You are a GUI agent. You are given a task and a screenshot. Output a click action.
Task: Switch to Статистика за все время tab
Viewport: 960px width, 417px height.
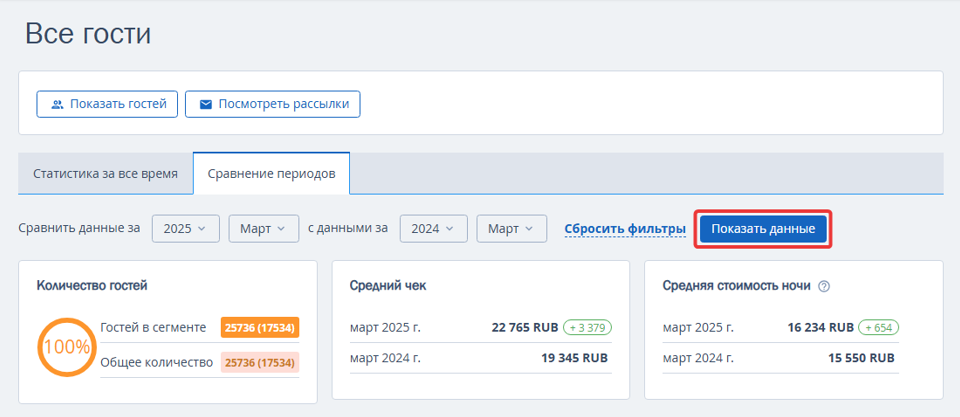coord(105,173)
